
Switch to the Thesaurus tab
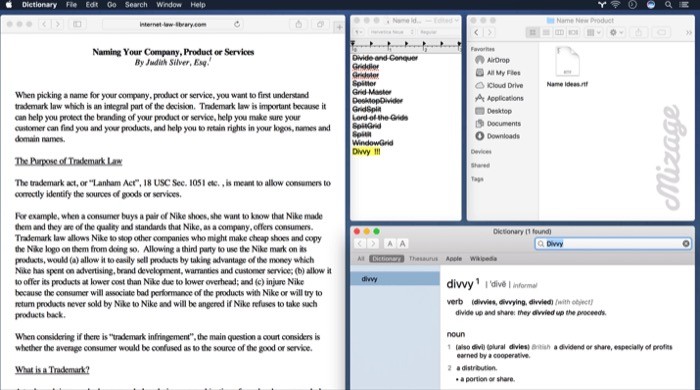423,259
